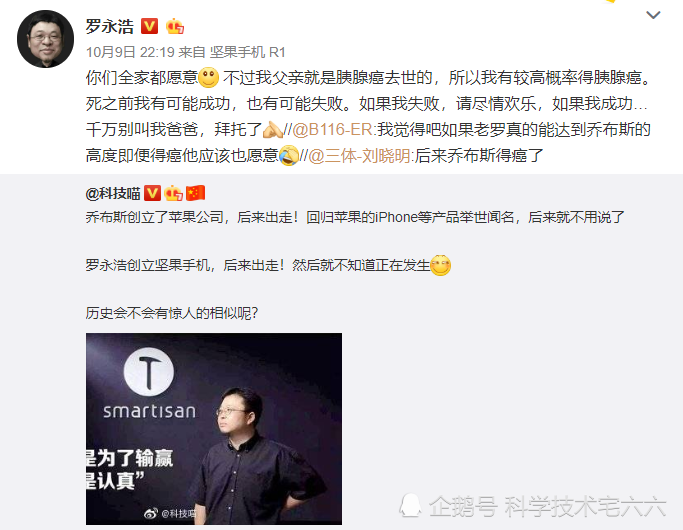
Task: Click the smiling emoji after 你们全家都愿意
Action: click(209, 78)
